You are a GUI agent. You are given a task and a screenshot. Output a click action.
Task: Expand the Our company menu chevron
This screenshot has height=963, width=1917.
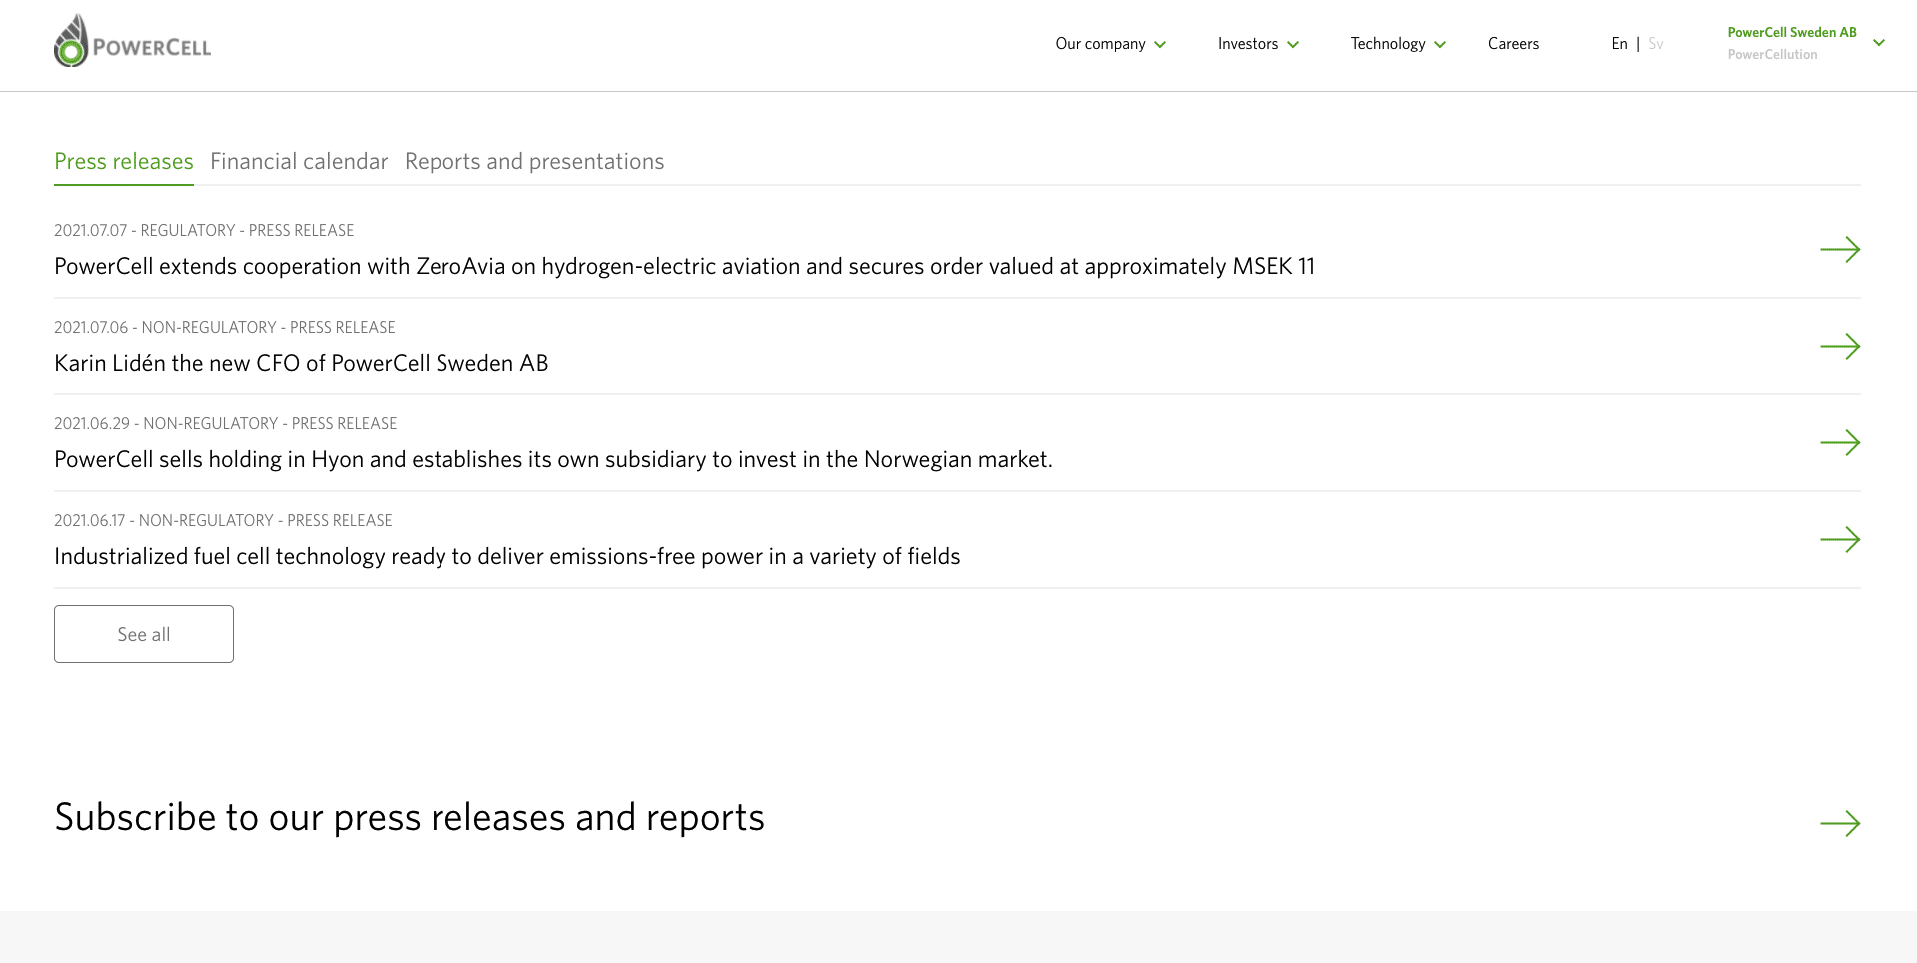pos(1160,45)
